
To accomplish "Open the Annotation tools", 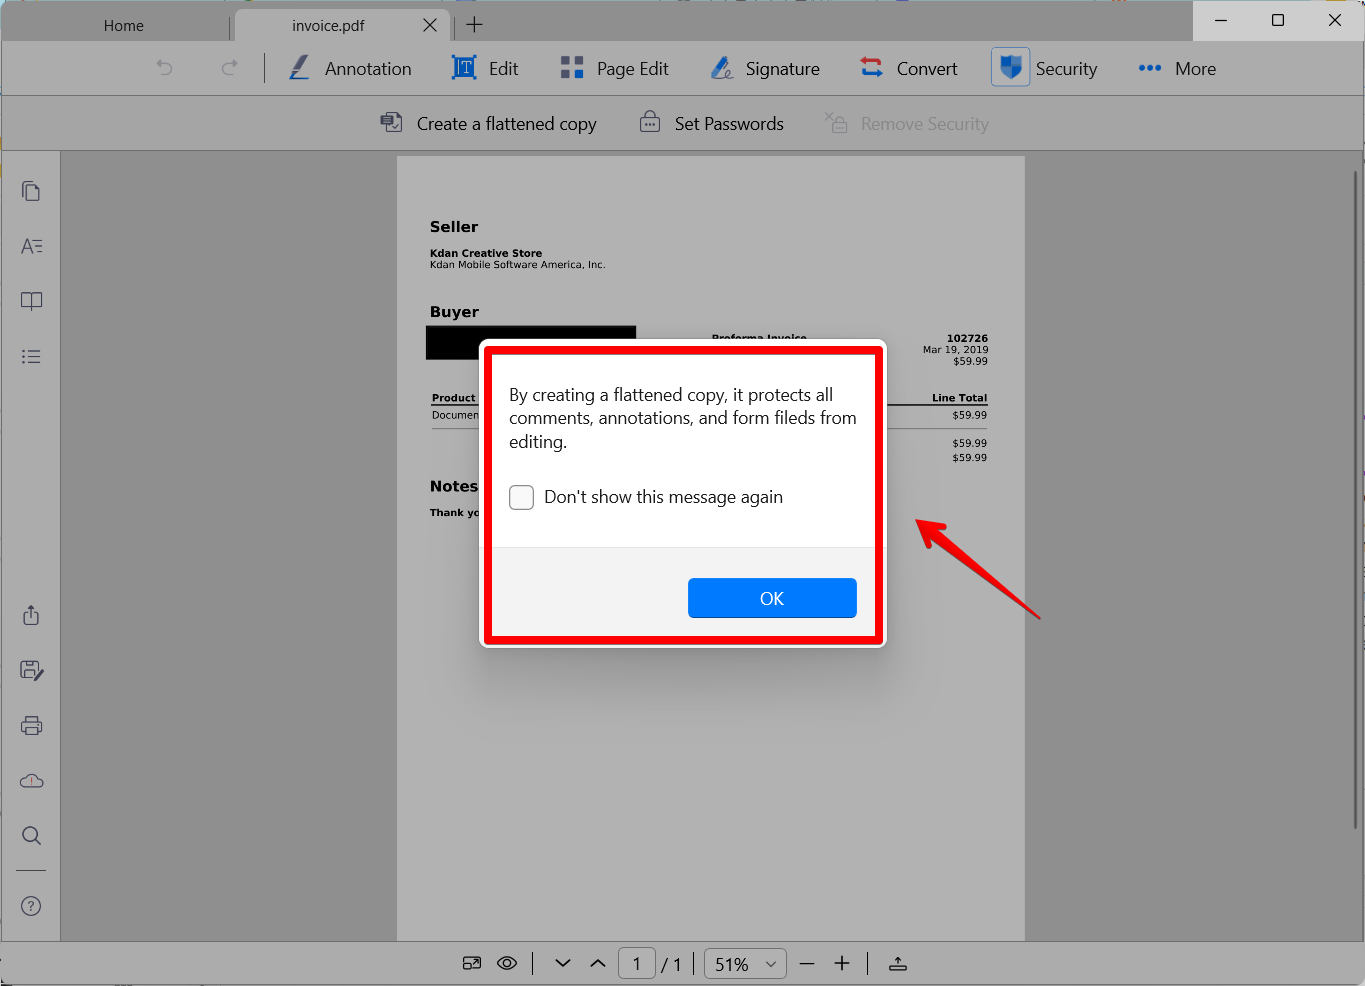I will (x=350, y=68).
